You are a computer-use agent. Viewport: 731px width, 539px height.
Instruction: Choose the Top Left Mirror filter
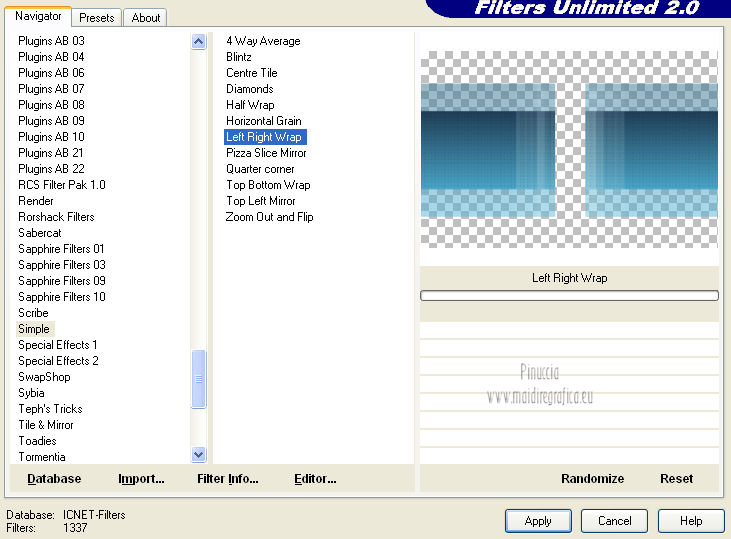[x=261, y=201]
